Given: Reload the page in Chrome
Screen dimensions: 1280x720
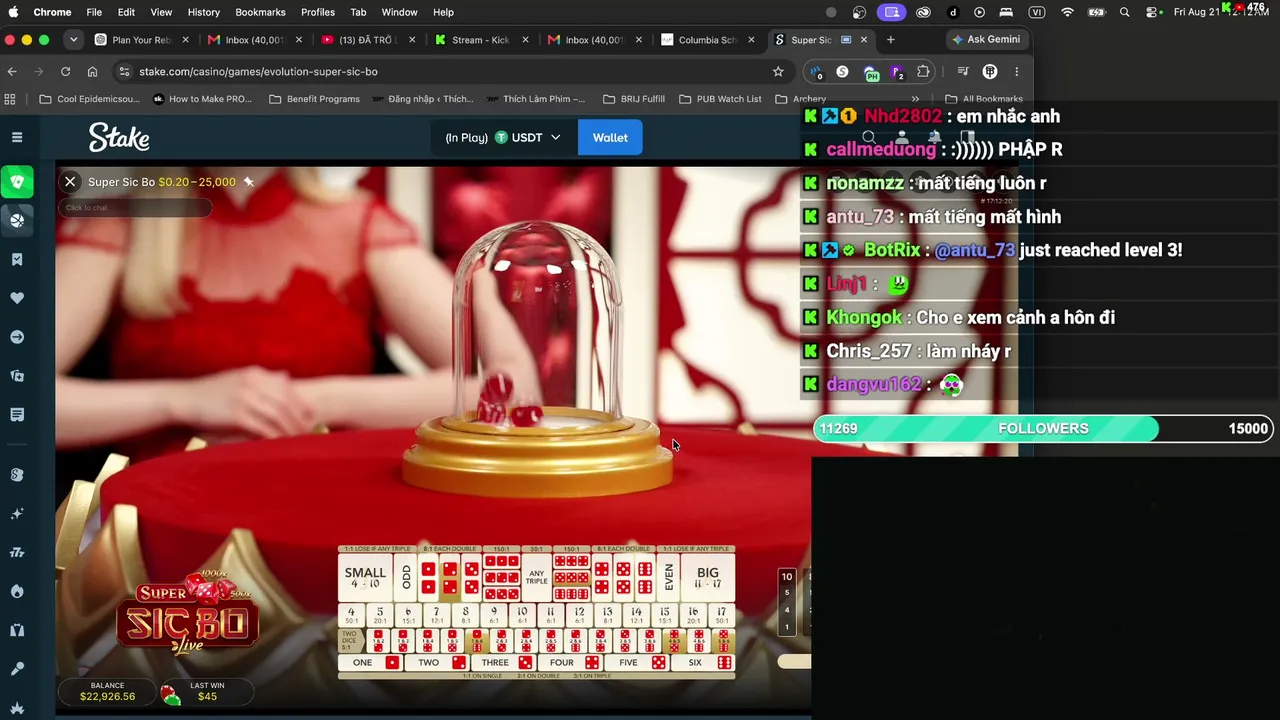Looking at the screenshot, I should pos(65,72).
